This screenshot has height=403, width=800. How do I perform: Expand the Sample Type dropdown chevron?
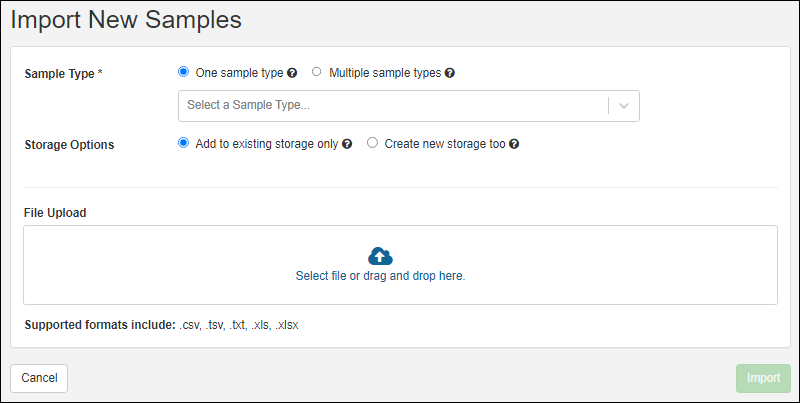click(x=623, y=106)
